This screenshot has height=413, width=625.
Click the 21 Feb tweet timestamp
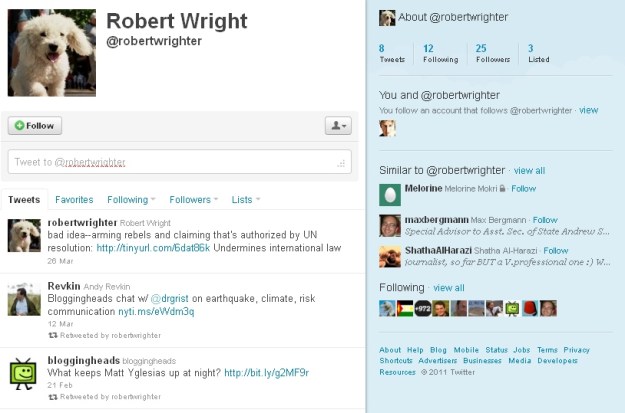60,385
